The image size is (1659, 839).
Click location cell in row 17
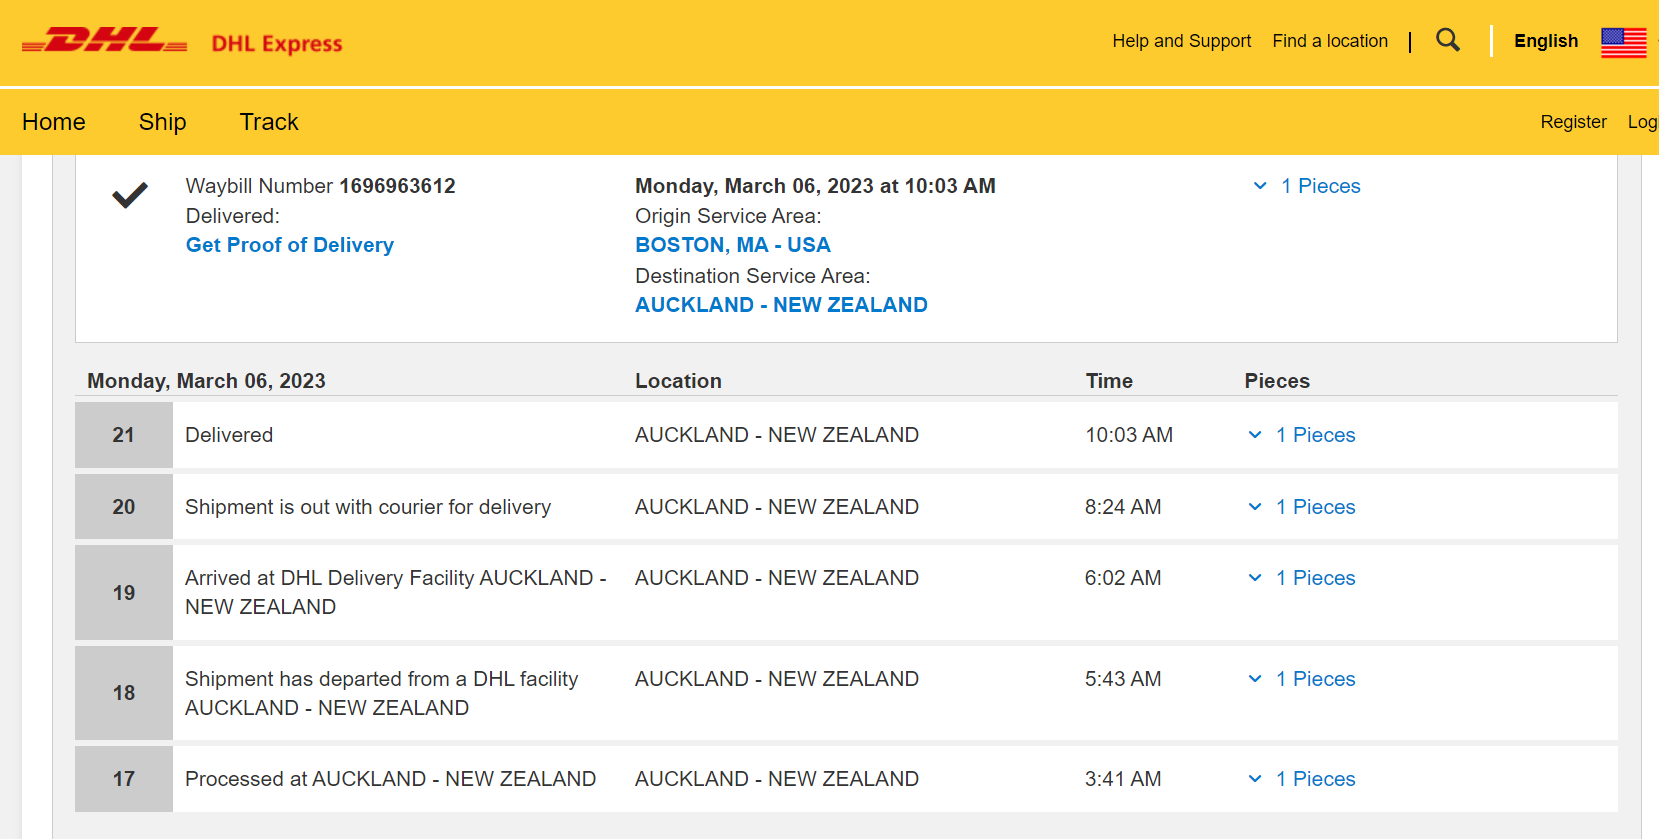coord(777,779)
